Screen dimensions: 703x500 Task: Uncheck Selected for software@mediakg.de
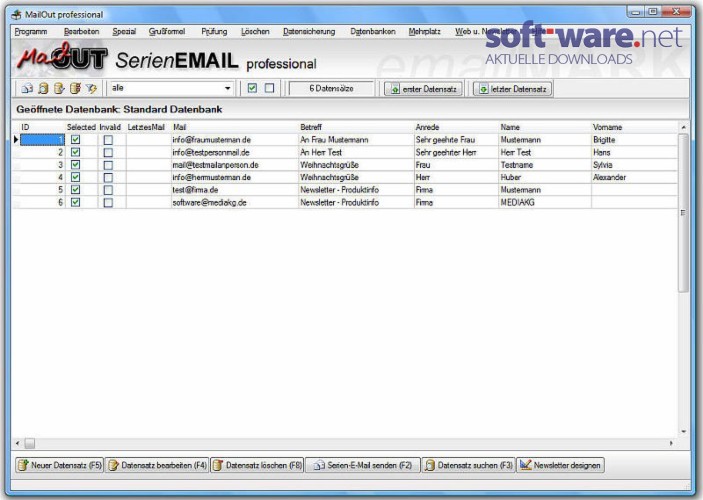coord(76,203)
